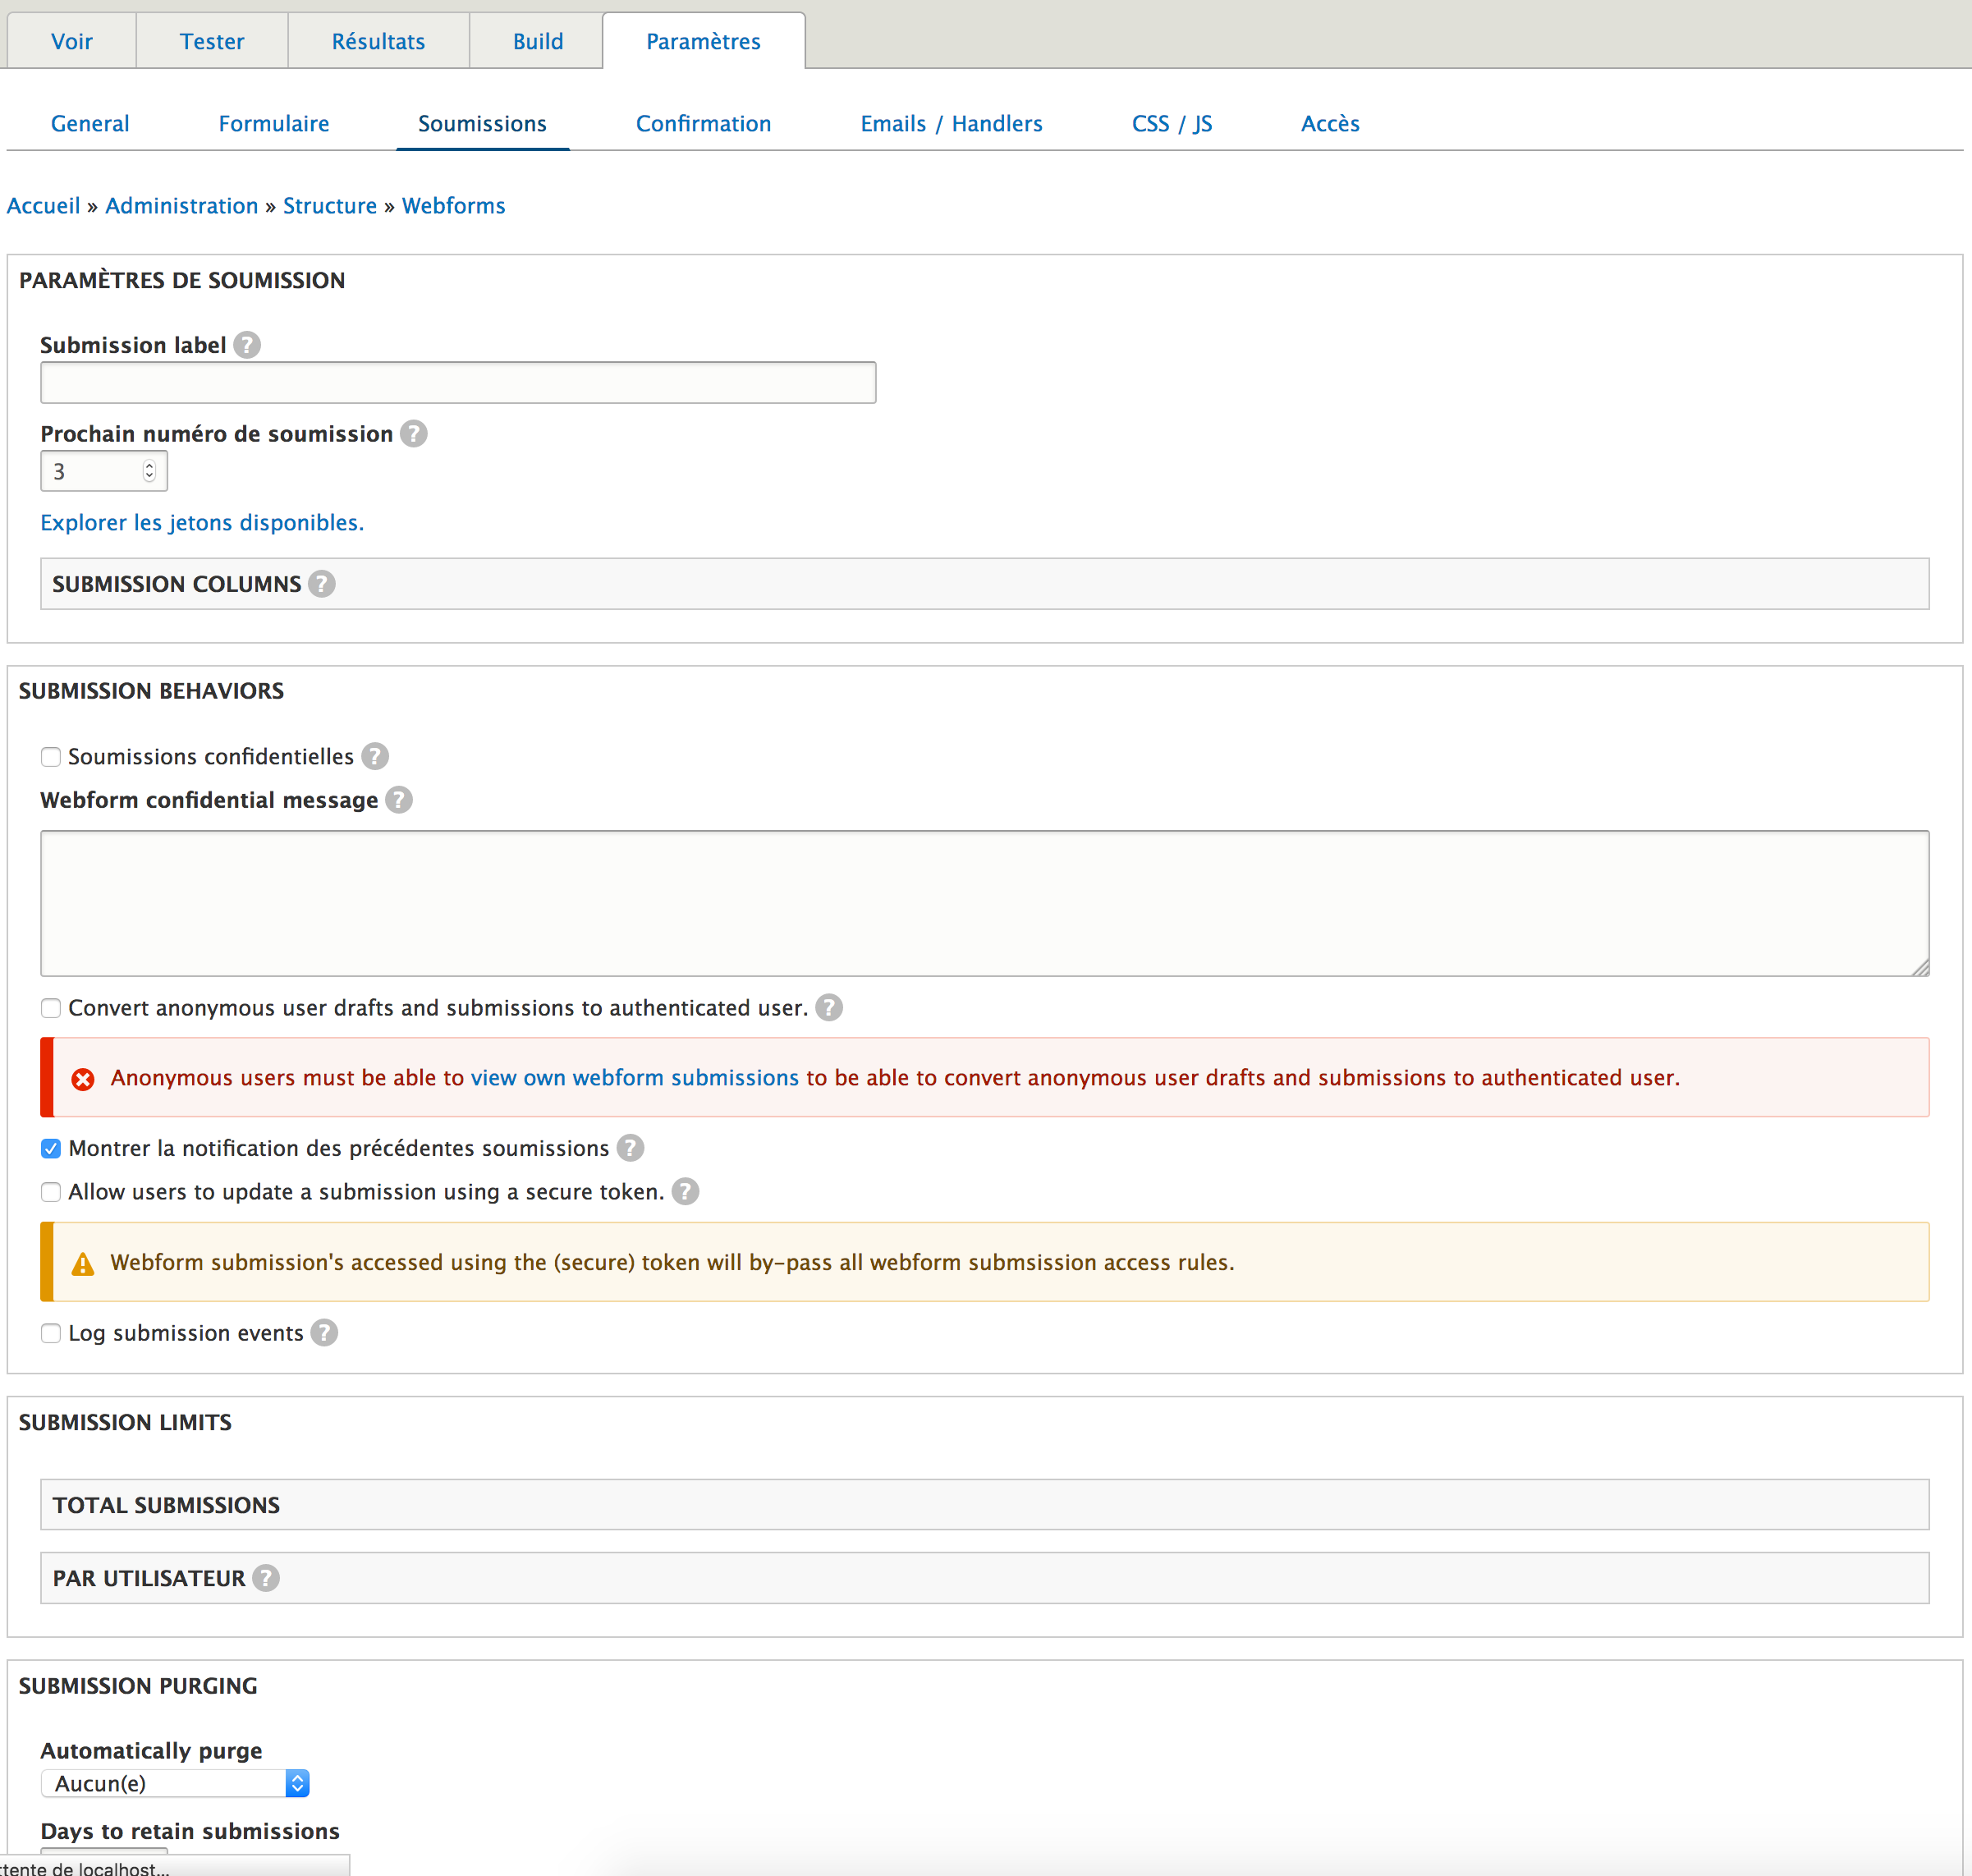The height and width of the screenshot is (1876, 1972).
Task: Open help for Submission label
Action: [x=246, y=344]
